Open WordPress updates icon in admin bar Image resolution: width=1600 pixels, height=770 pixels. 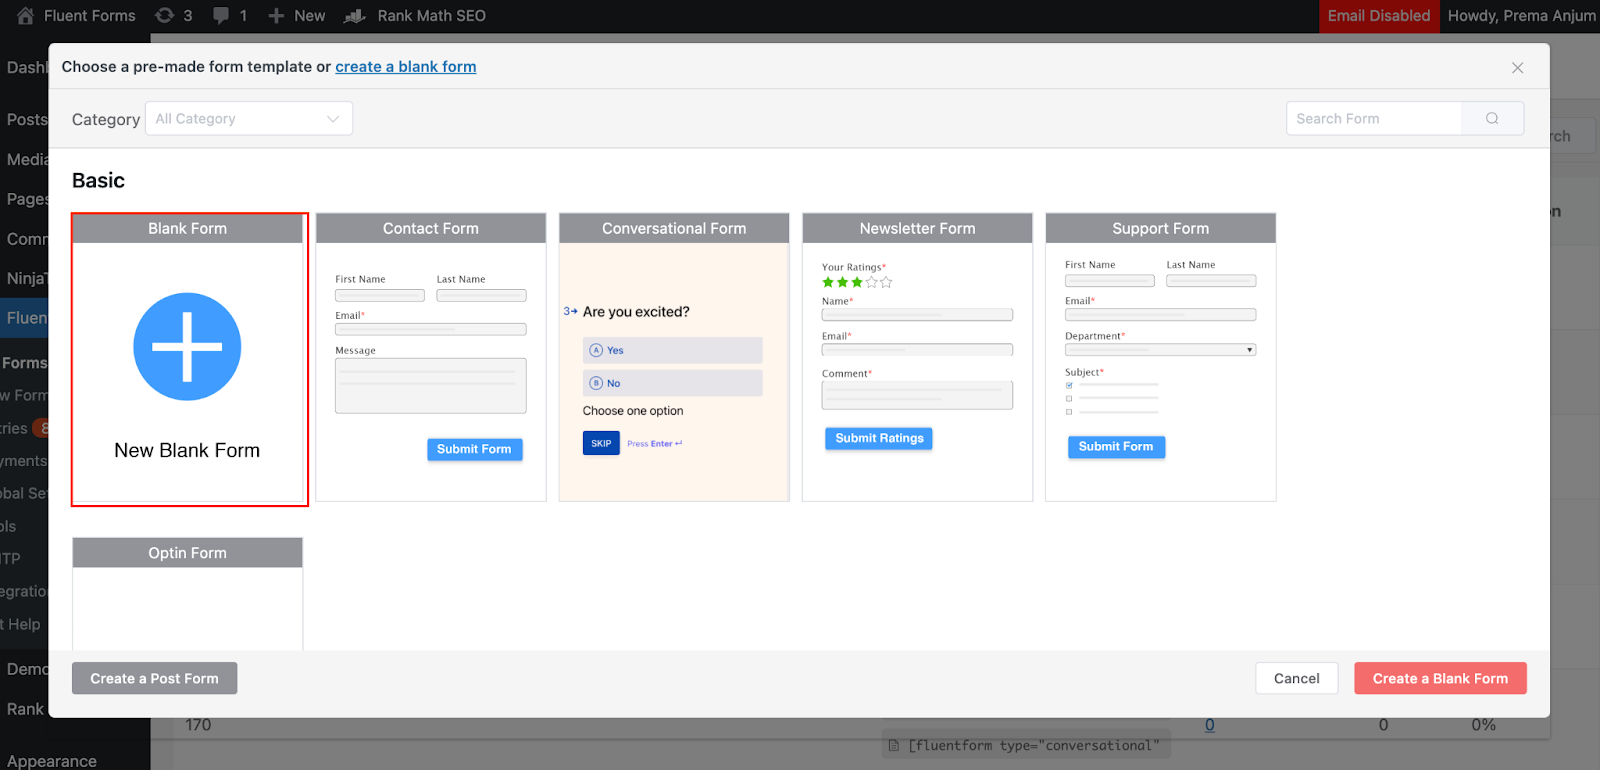coord(164,15)
